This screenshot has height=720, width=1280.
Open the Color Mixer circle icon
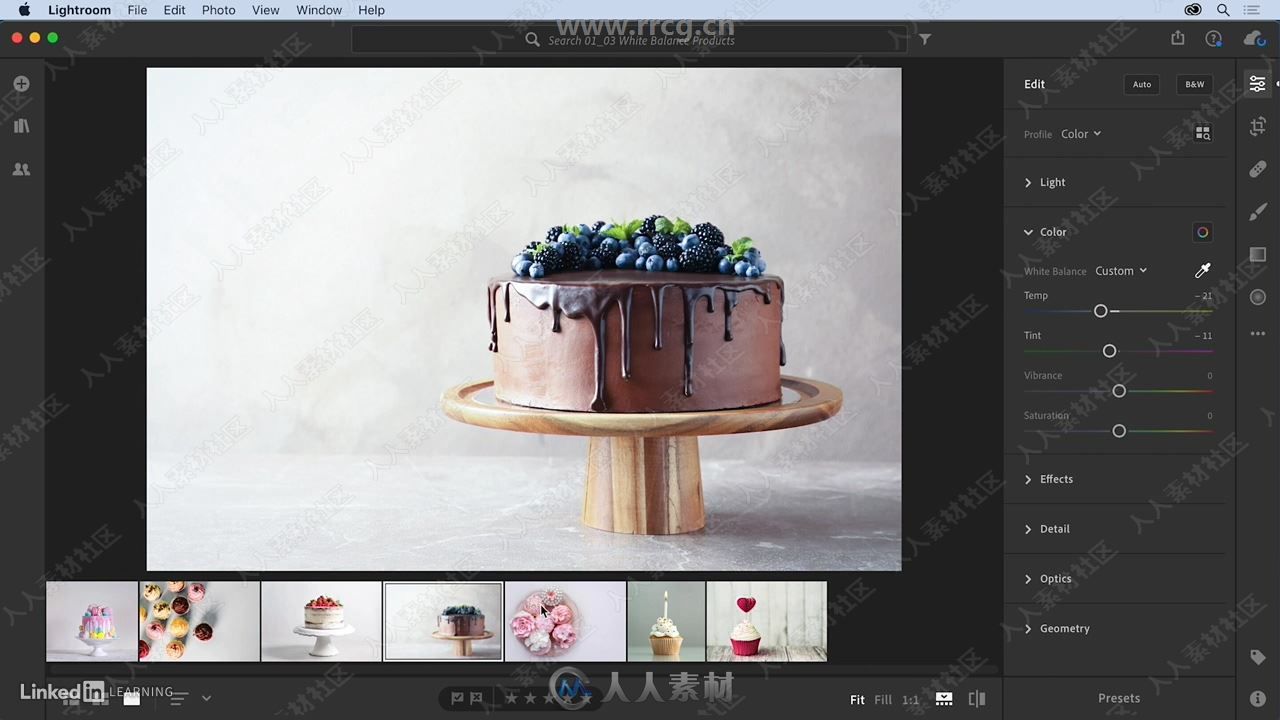point(1203,232)
